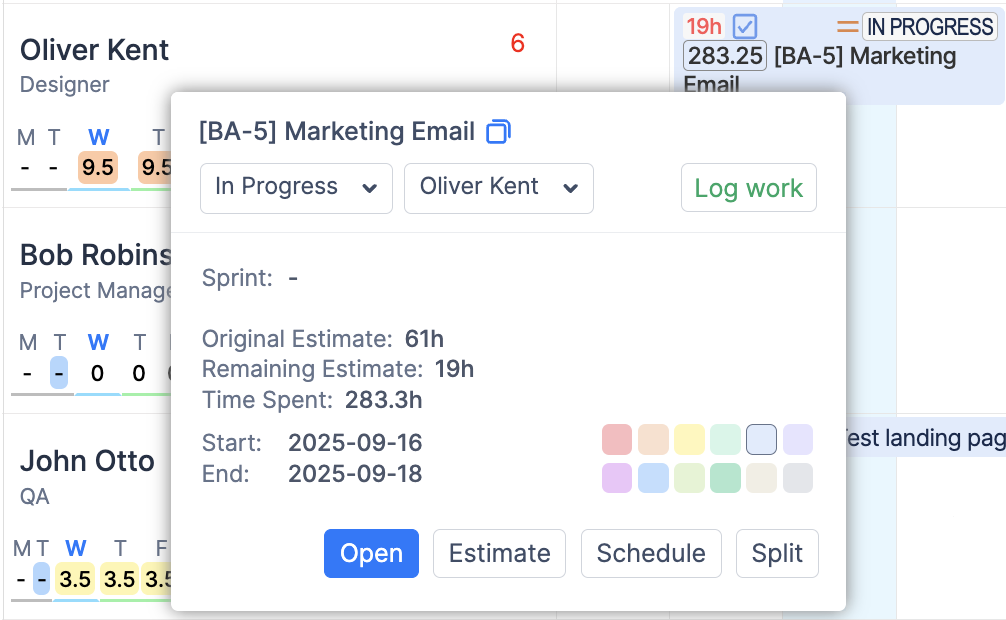The width and height of the screenshot is (1006, 620).
Task: Pick the red color swatch
Action: pyautogui.click(x=617, y=440)
